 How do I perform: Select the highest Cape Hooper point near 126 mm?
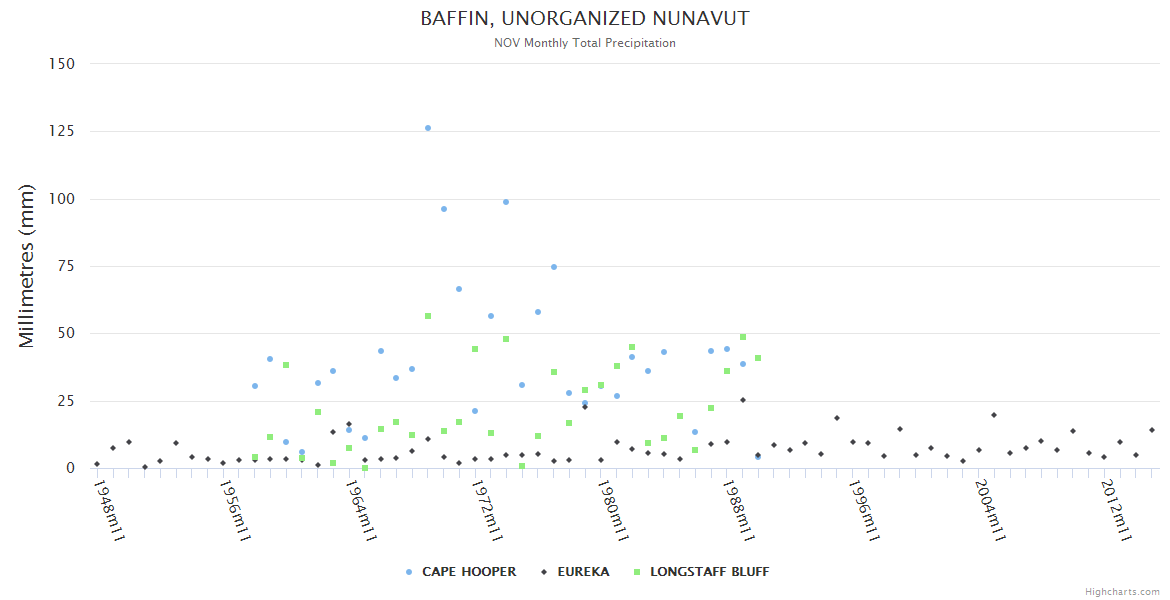428,128
